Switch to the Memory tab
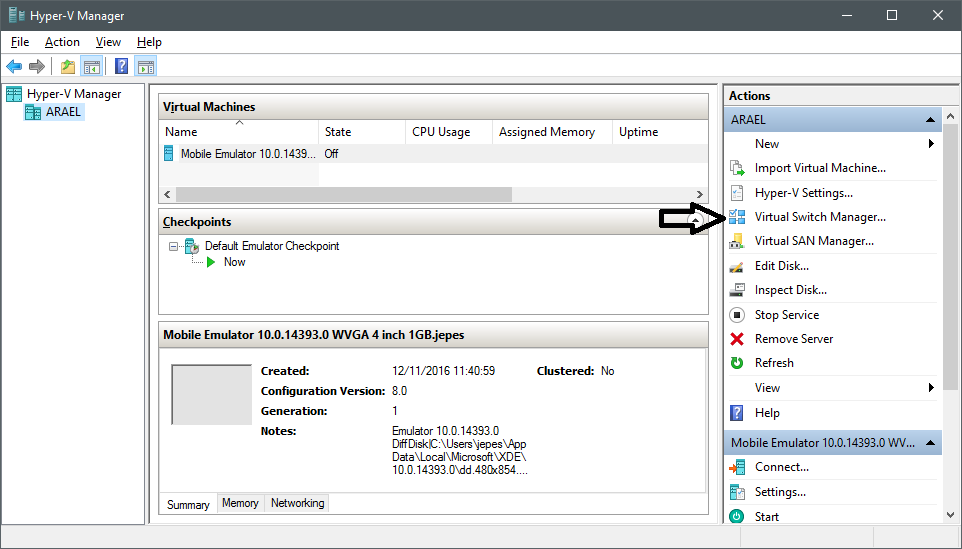Screen dimensions: 962x549 240,503
